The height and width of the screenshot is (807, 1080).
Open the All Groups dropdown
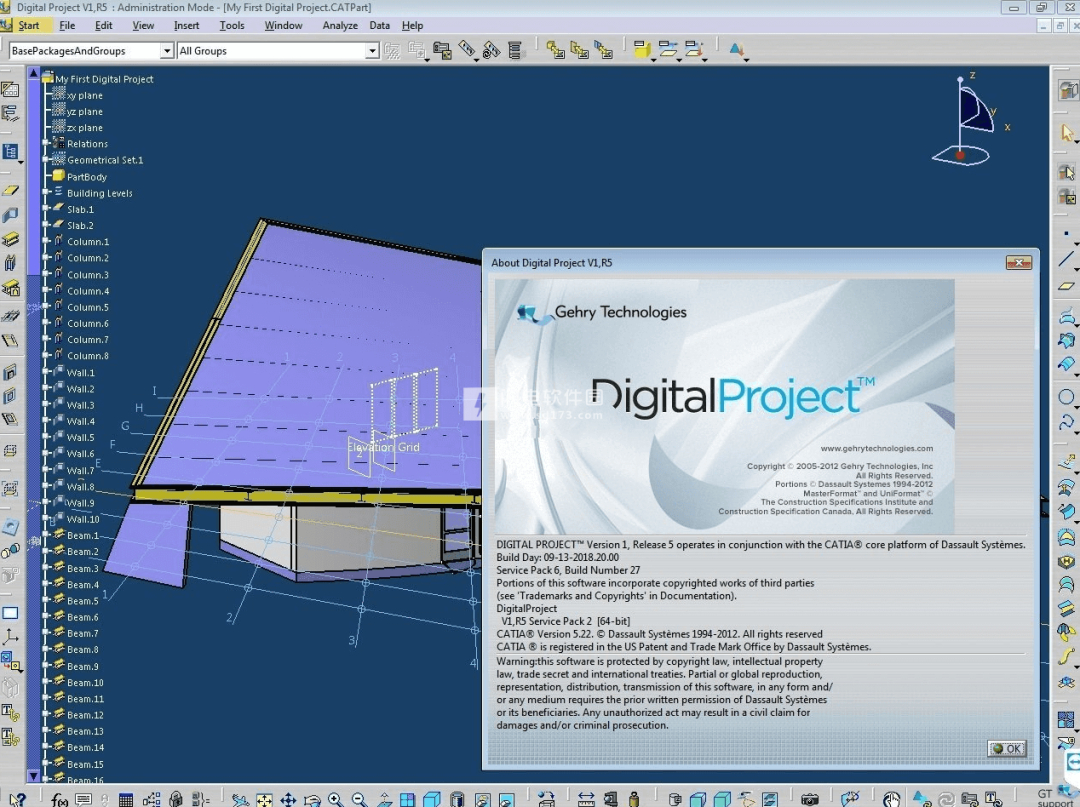click(372, 51)
